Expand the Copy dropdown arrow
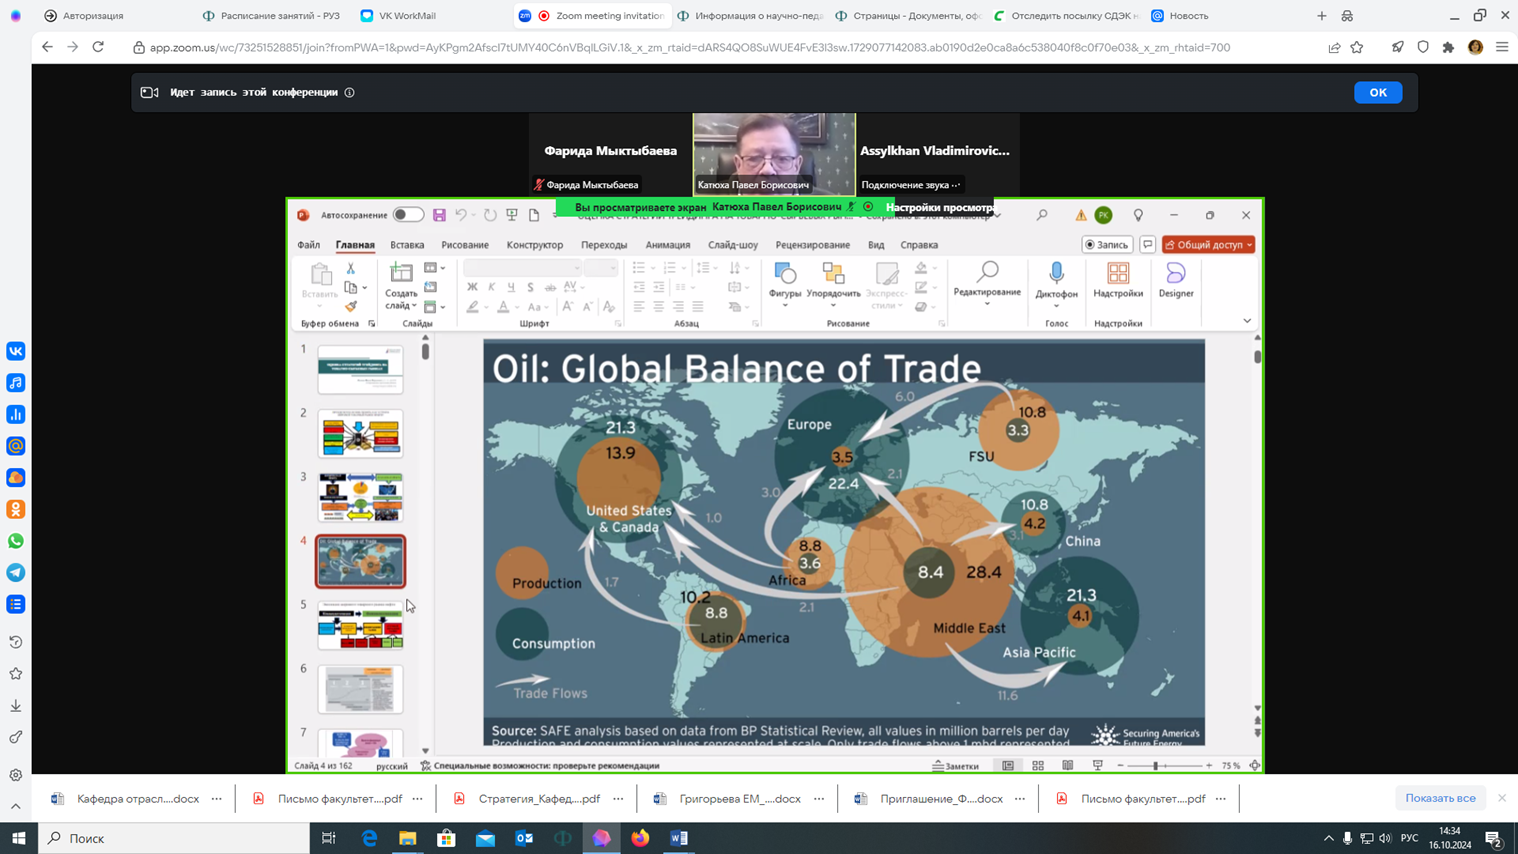 365,288
